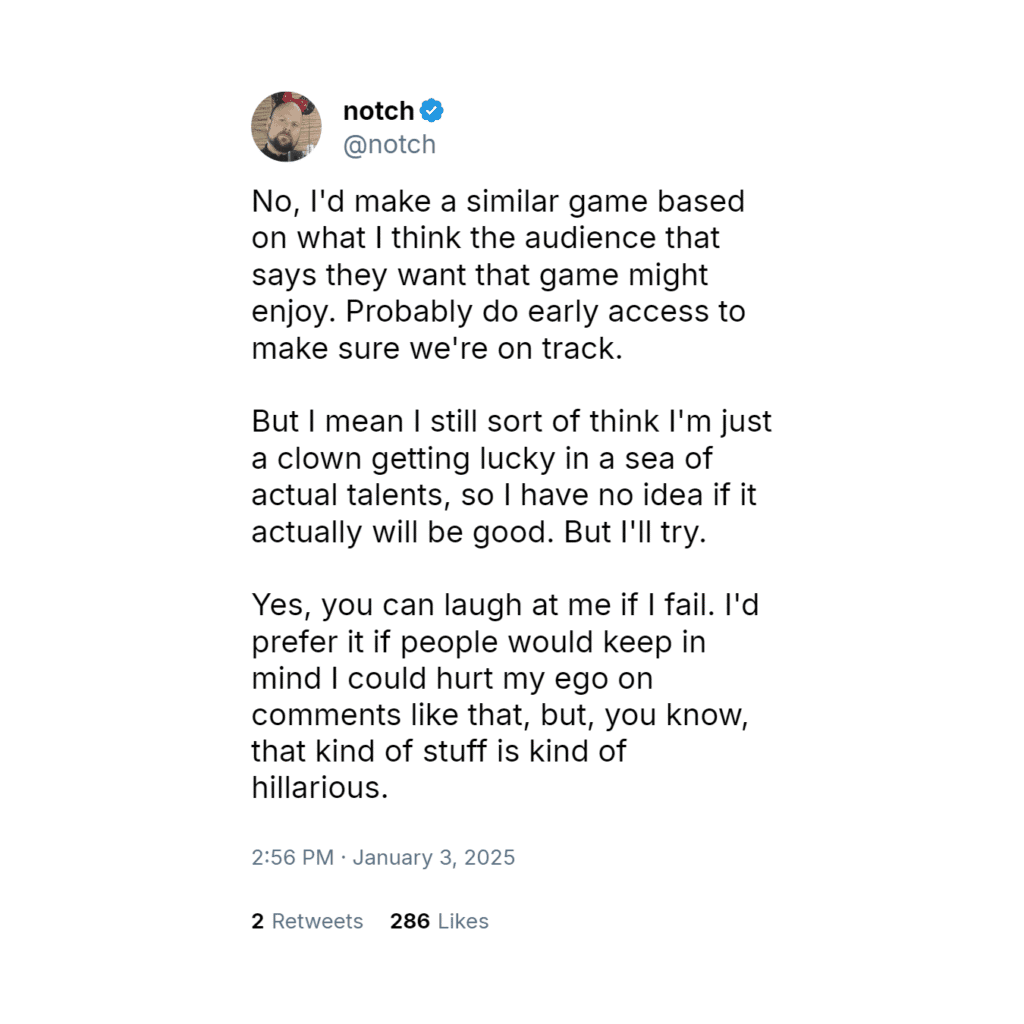Click the misspelled word "hillarious"
The image size is (1024, 1024).
(319, 788)
